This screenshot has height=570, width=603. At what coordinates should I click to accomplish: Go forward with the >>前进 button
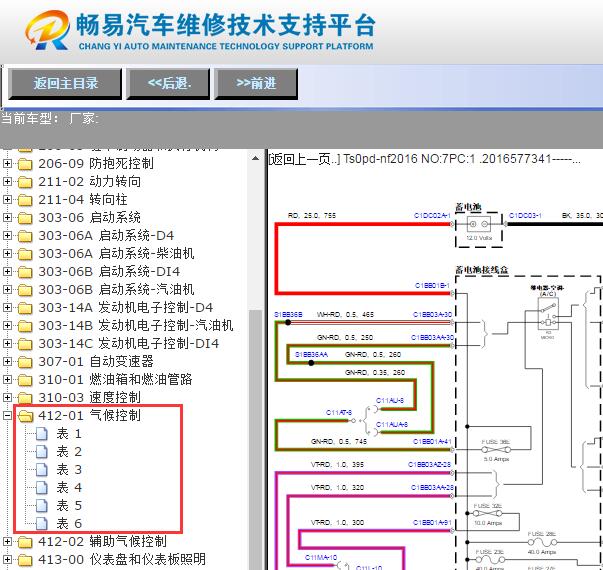pyautogui.click(x=256, y=83)
